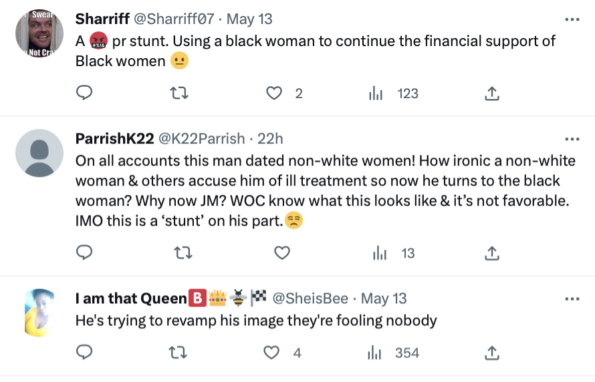This screenshot has height=382, width=595.
Task: Reply to the SheisBee tweet
Action: tap(84, 352)
